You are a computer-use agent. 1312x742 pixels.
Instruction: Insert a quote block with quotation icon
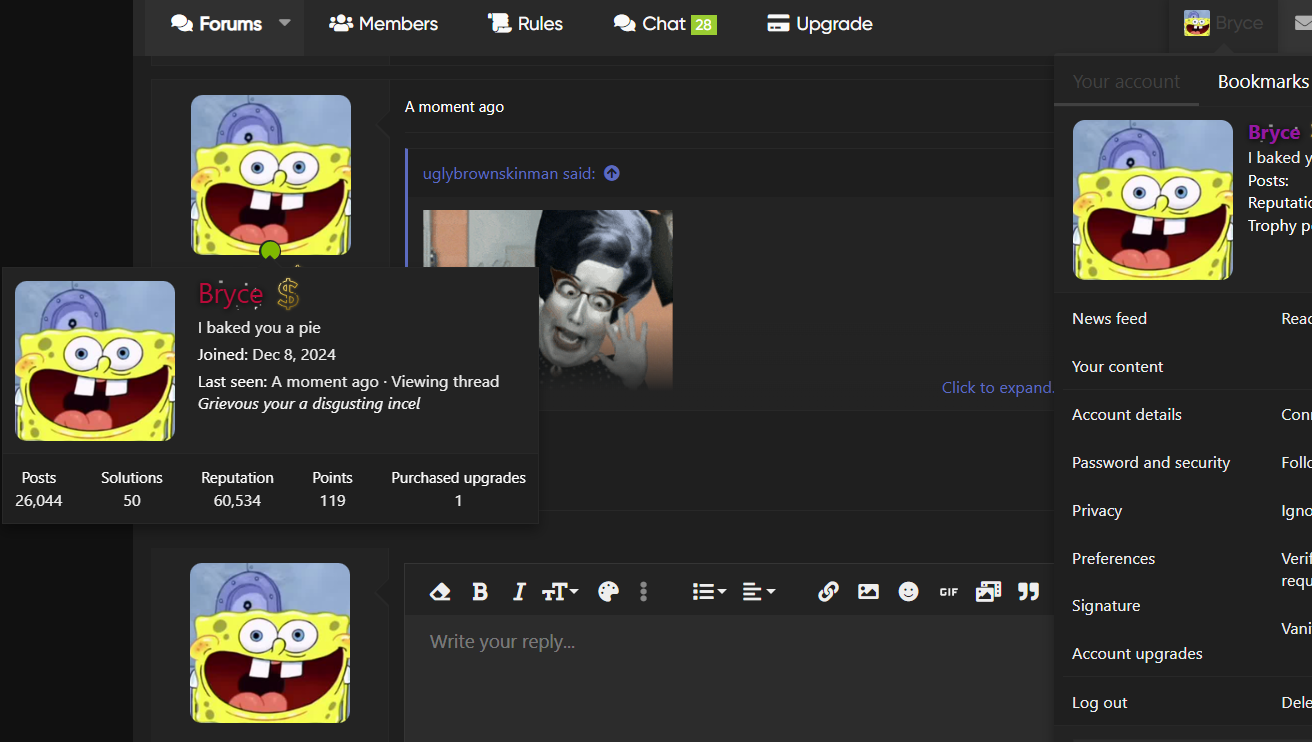1028,592
